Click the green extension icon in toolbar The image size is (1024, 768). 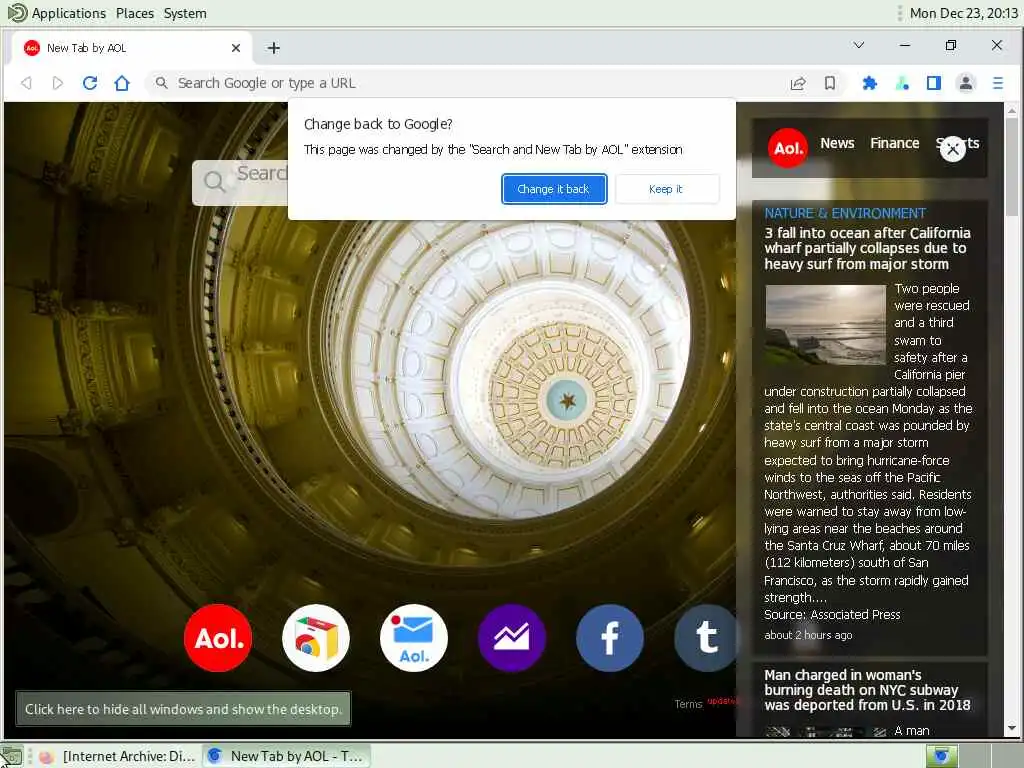902,83
